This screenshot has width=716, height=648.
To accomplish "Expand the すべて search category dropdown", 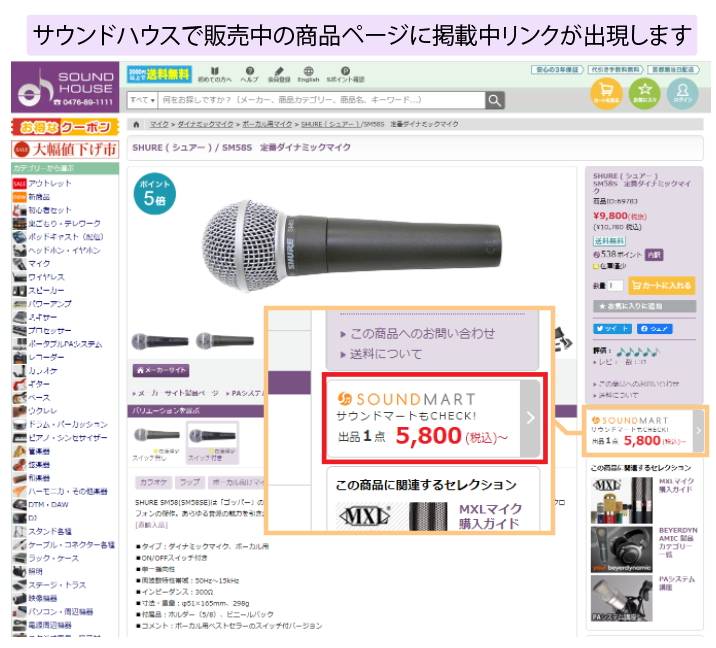I will point(142,100).
